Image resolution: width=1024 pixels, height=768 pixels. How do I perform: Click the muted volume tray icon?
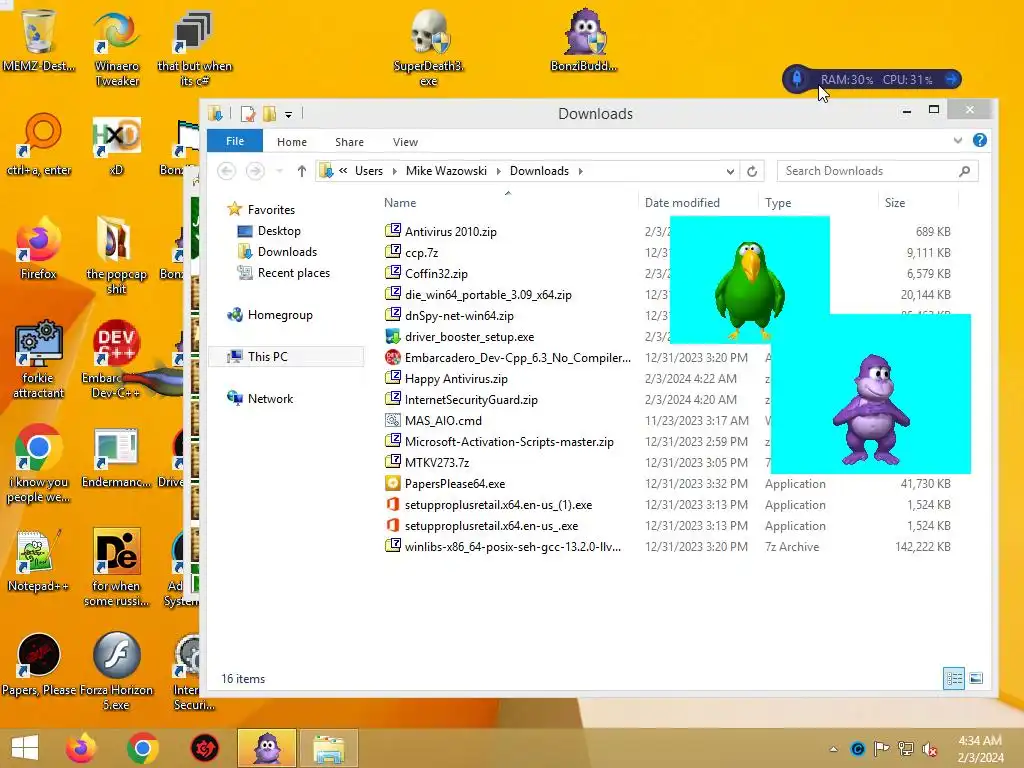coord(929,749)
